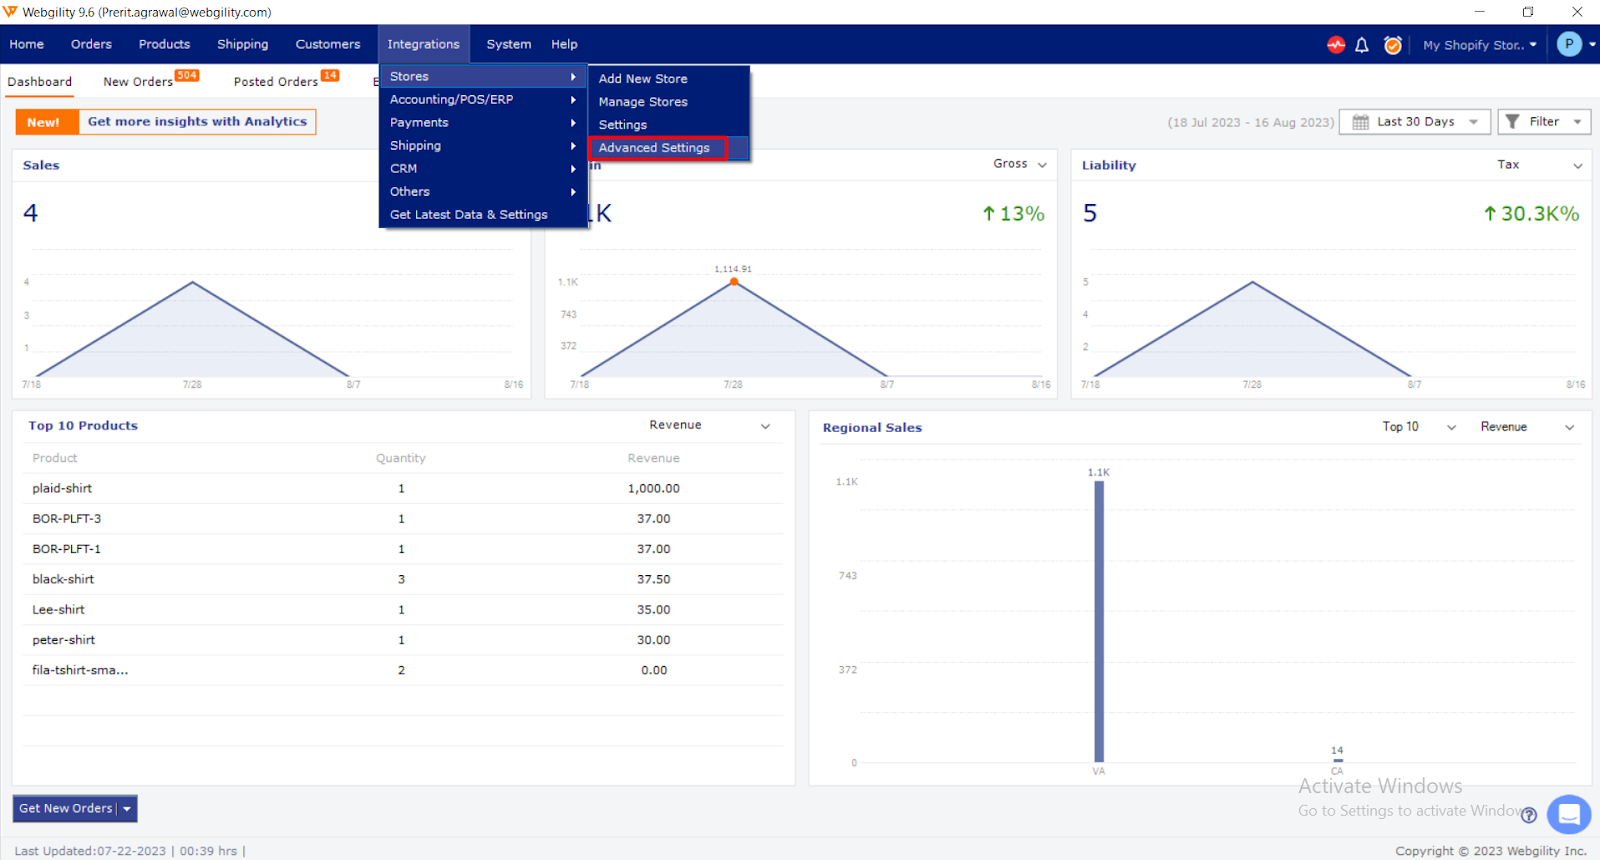Open the Products menu
The image size is (1600, 860).
(164, 44)
